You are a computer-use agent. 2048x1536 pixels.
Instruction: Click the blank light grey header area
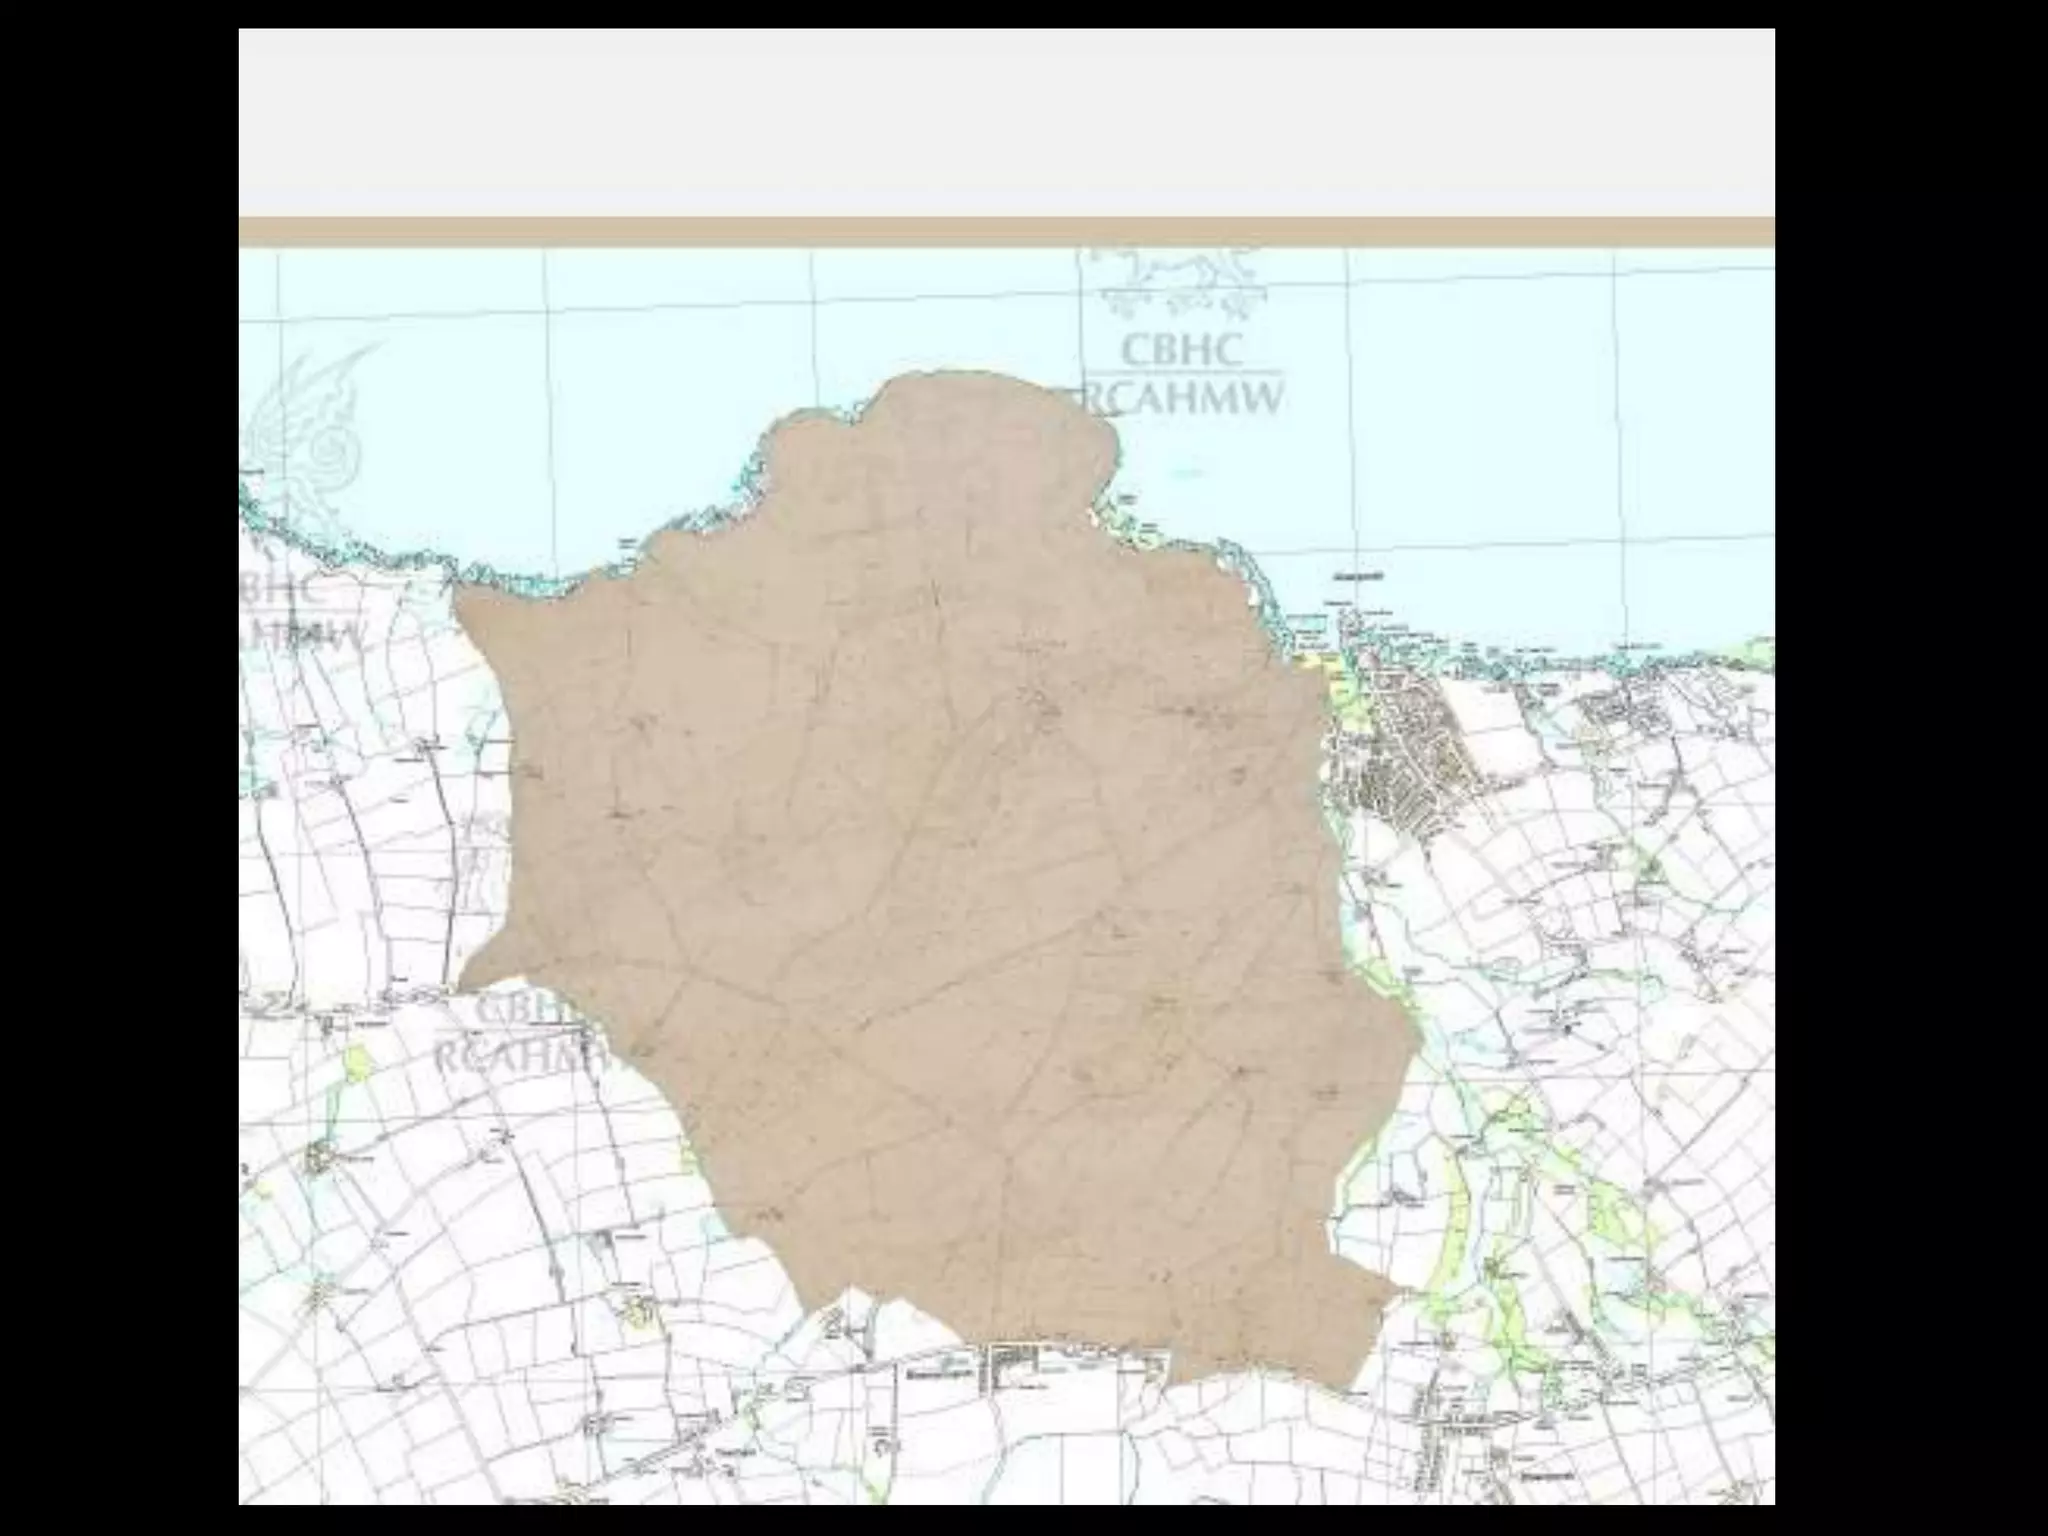[x=1006, y=120]
